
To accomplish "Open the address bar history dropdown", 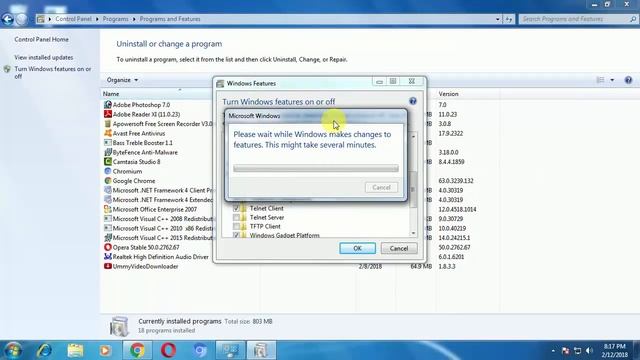I will [497, 19].
